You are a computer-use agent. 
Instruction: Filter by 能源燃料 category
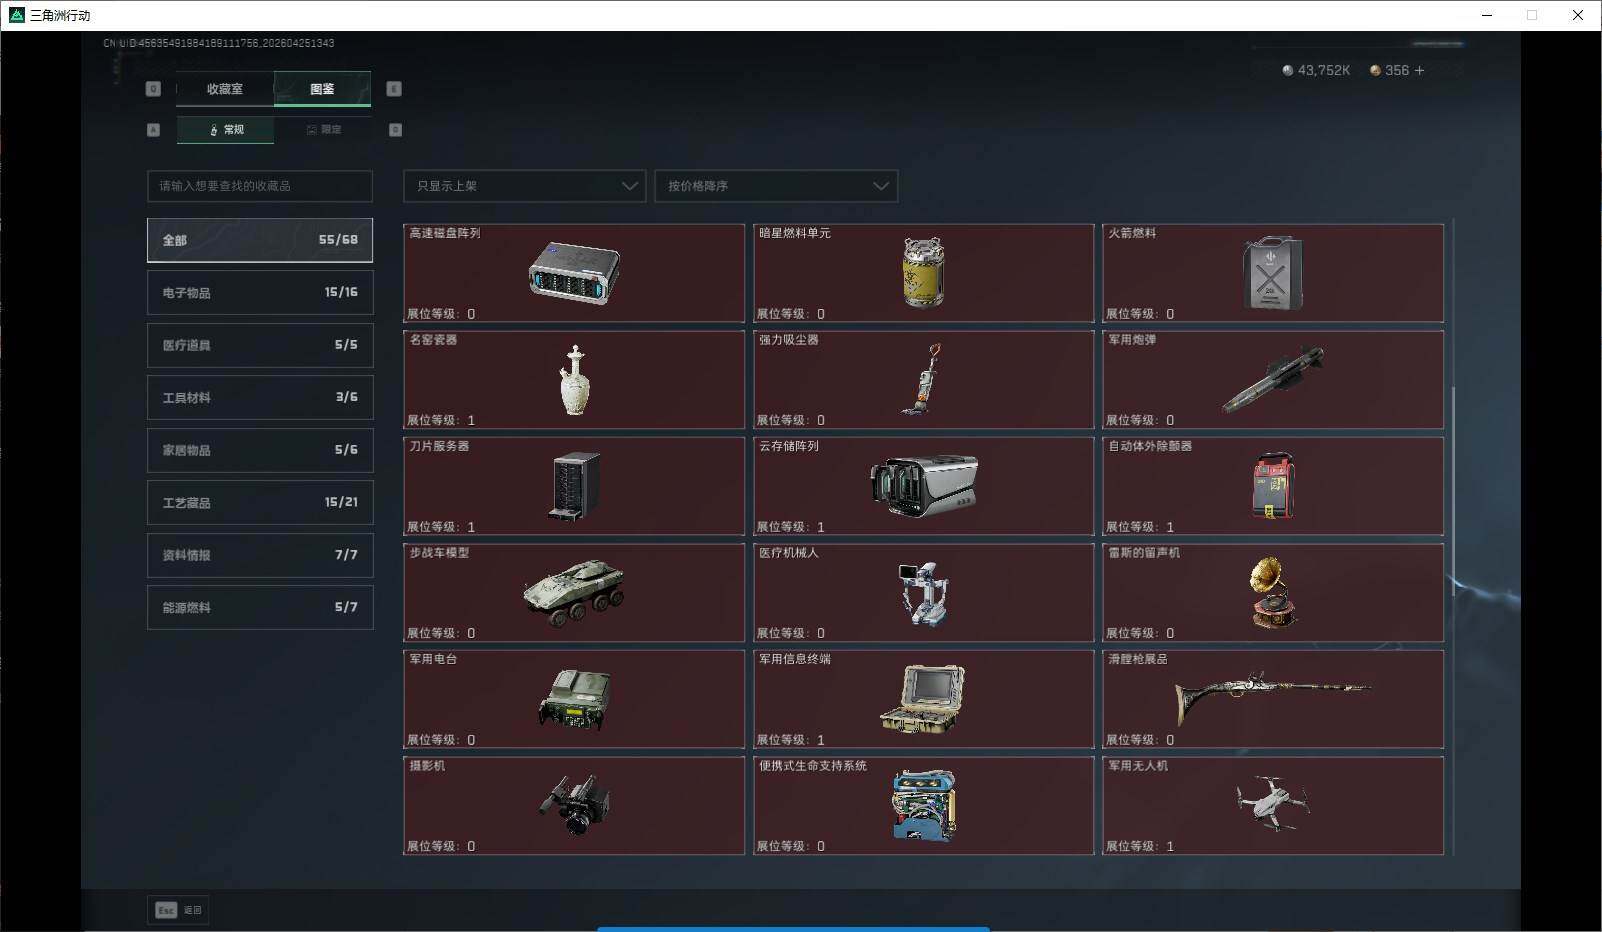[260, 608]
